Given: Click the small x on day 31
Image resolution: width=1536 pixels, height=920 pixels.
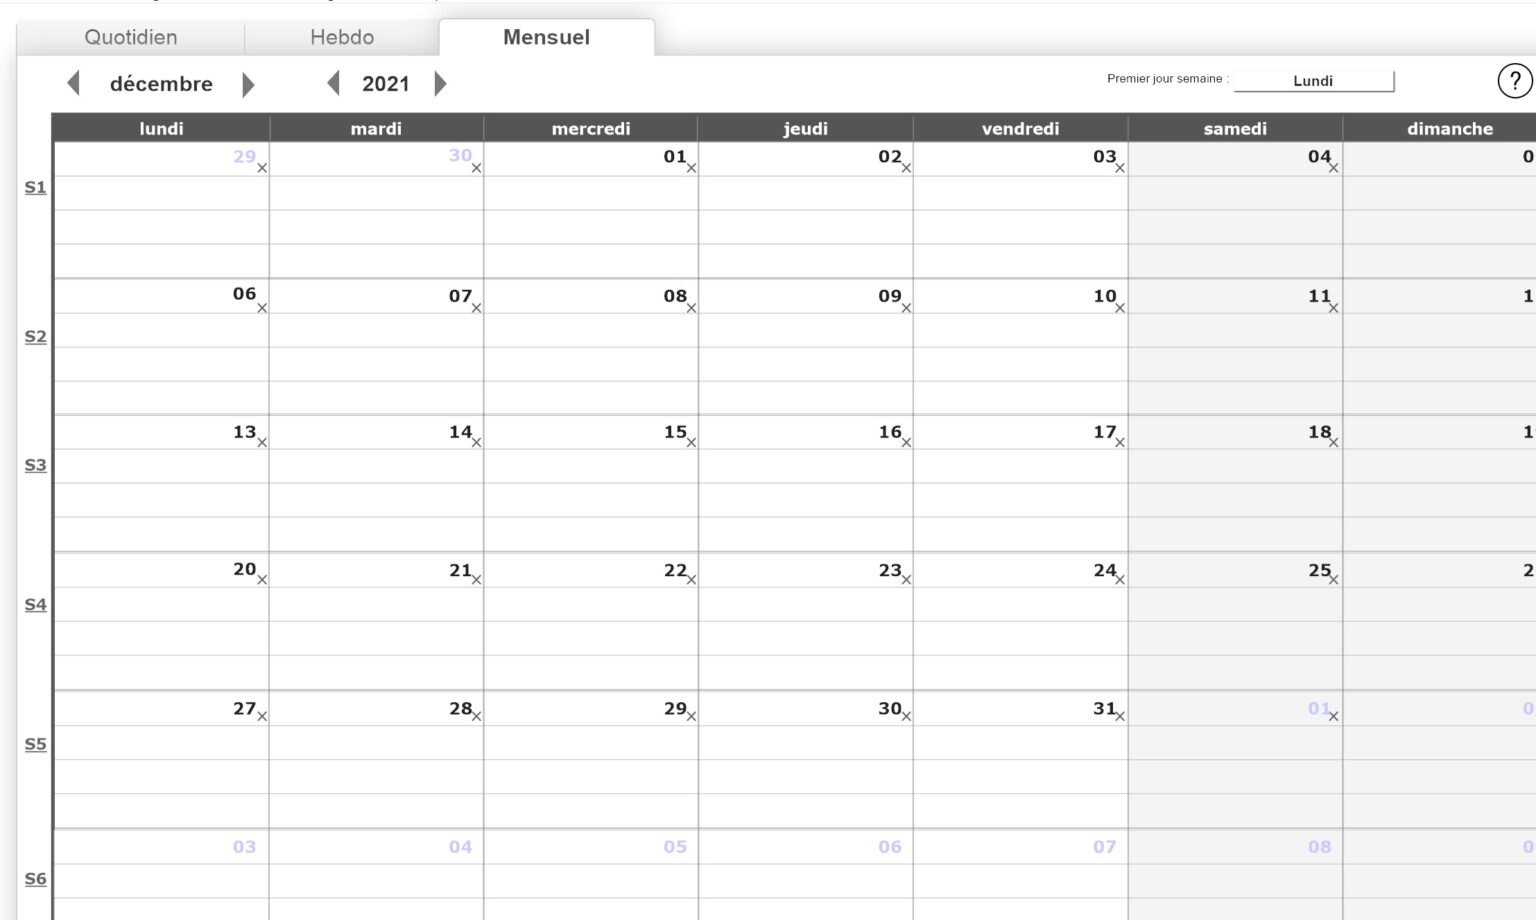Looking at the screenshot, I should (x=1120, y=716).
